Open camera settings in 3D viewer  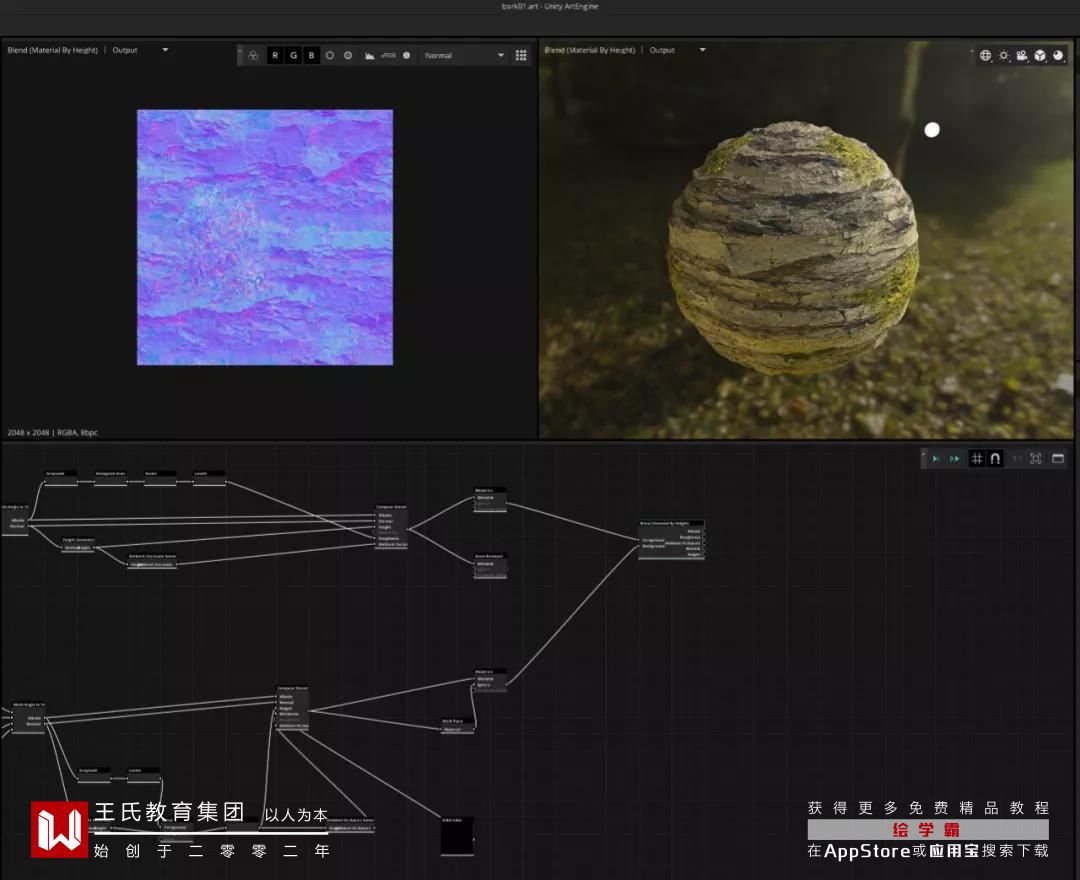(1022, 56)
